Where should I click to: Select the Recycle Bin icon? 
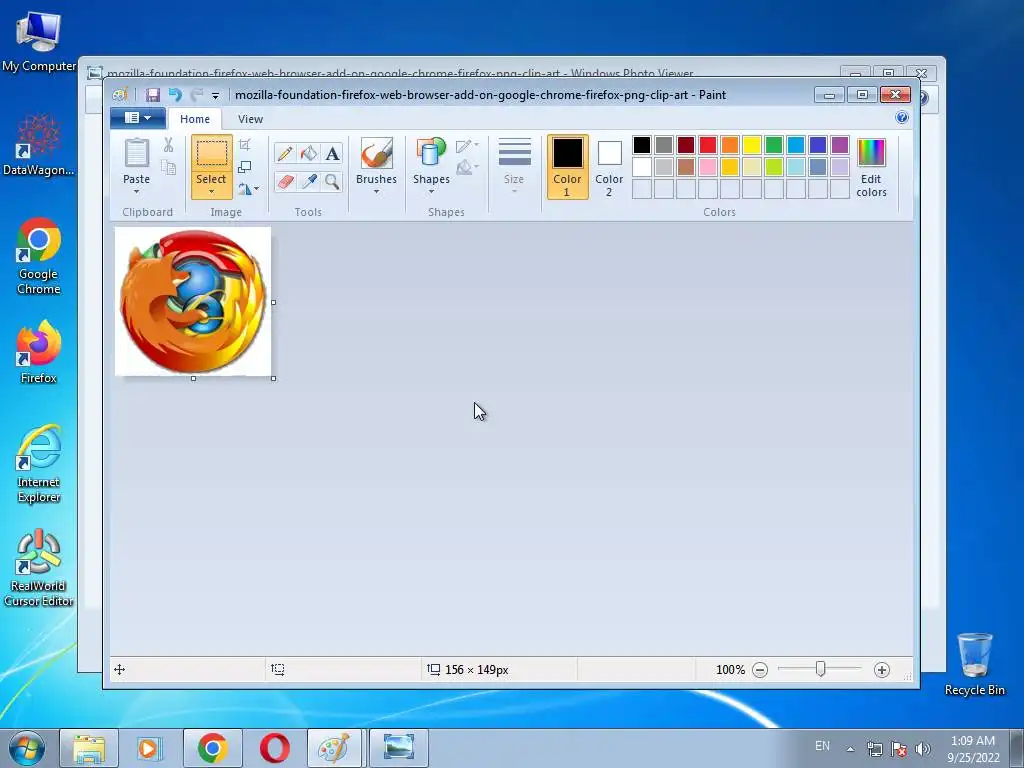point(974,664)
